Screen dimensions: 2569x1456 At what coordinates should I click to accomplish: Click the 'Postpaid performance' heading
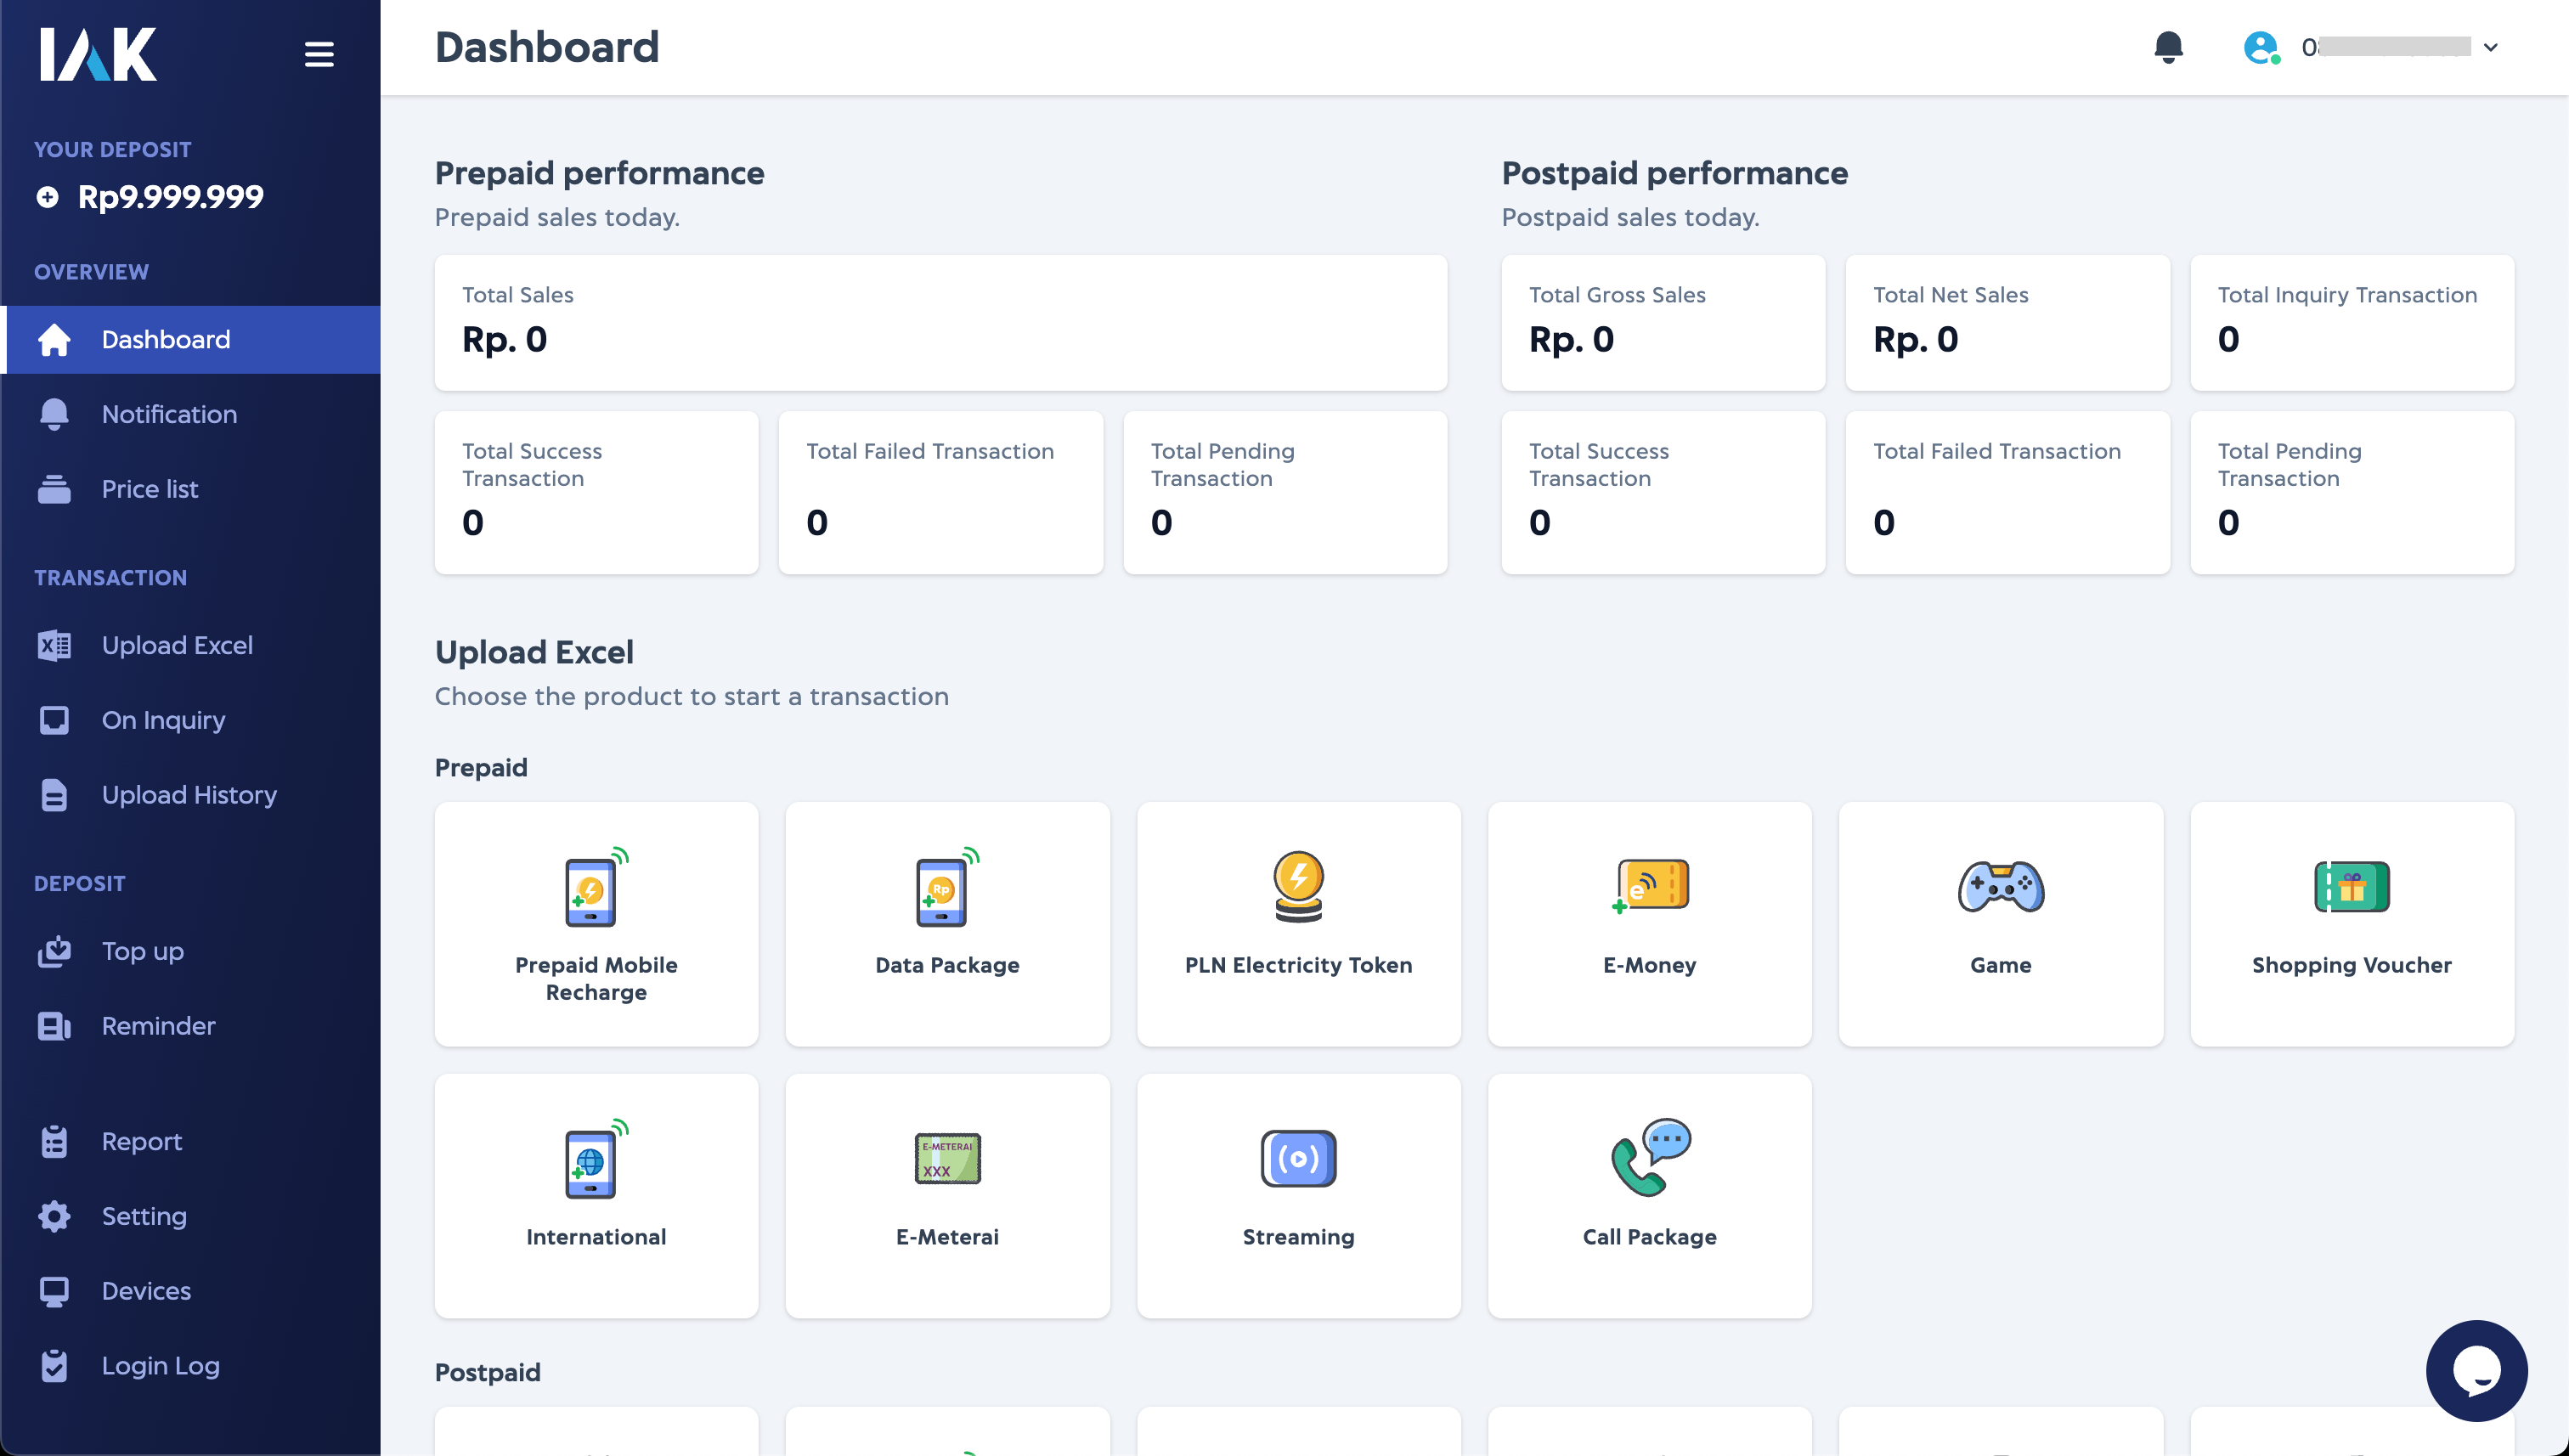[1674, 173]
